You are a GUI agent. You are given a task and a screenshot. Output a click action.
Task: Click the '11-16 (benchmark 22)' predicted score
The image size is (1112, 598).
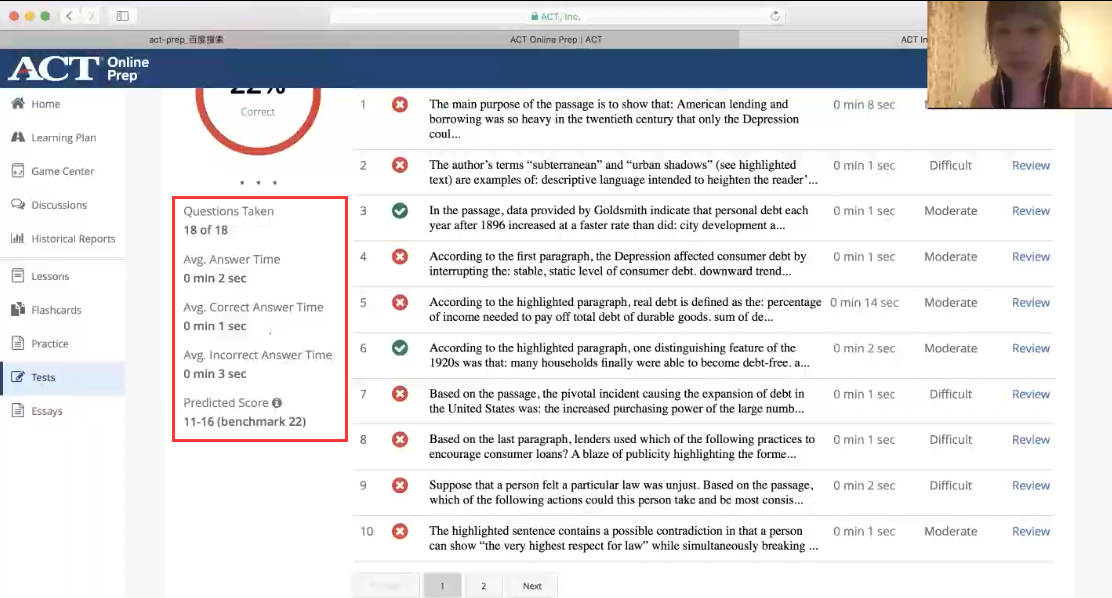(245, 421)
